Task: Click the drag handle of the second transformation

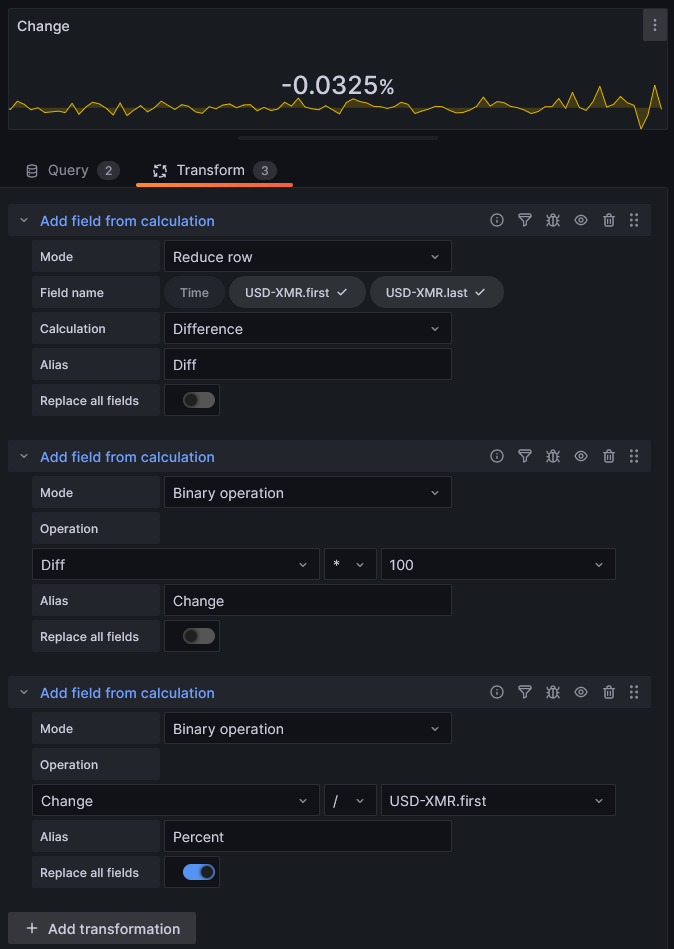Action: [x=634, y=457]
